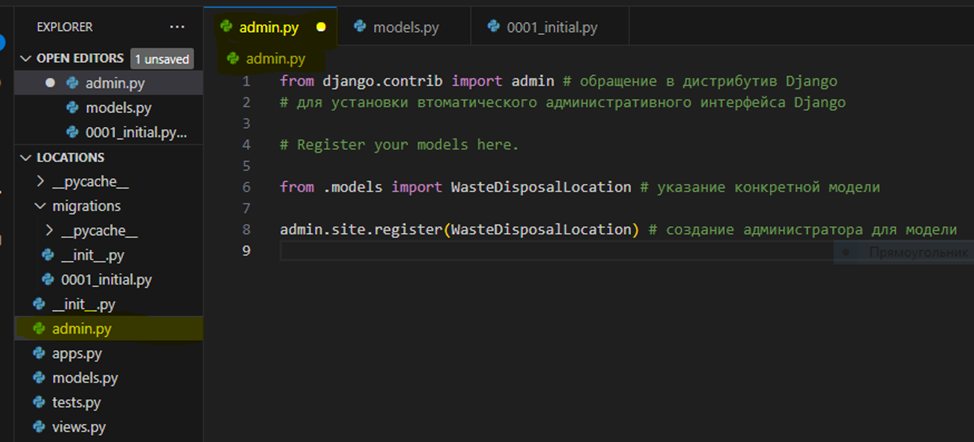Viewport: 974px width, 442px height.
Task: Open __init__.py inside migrations folder
Action: click(x=94, y=255)
